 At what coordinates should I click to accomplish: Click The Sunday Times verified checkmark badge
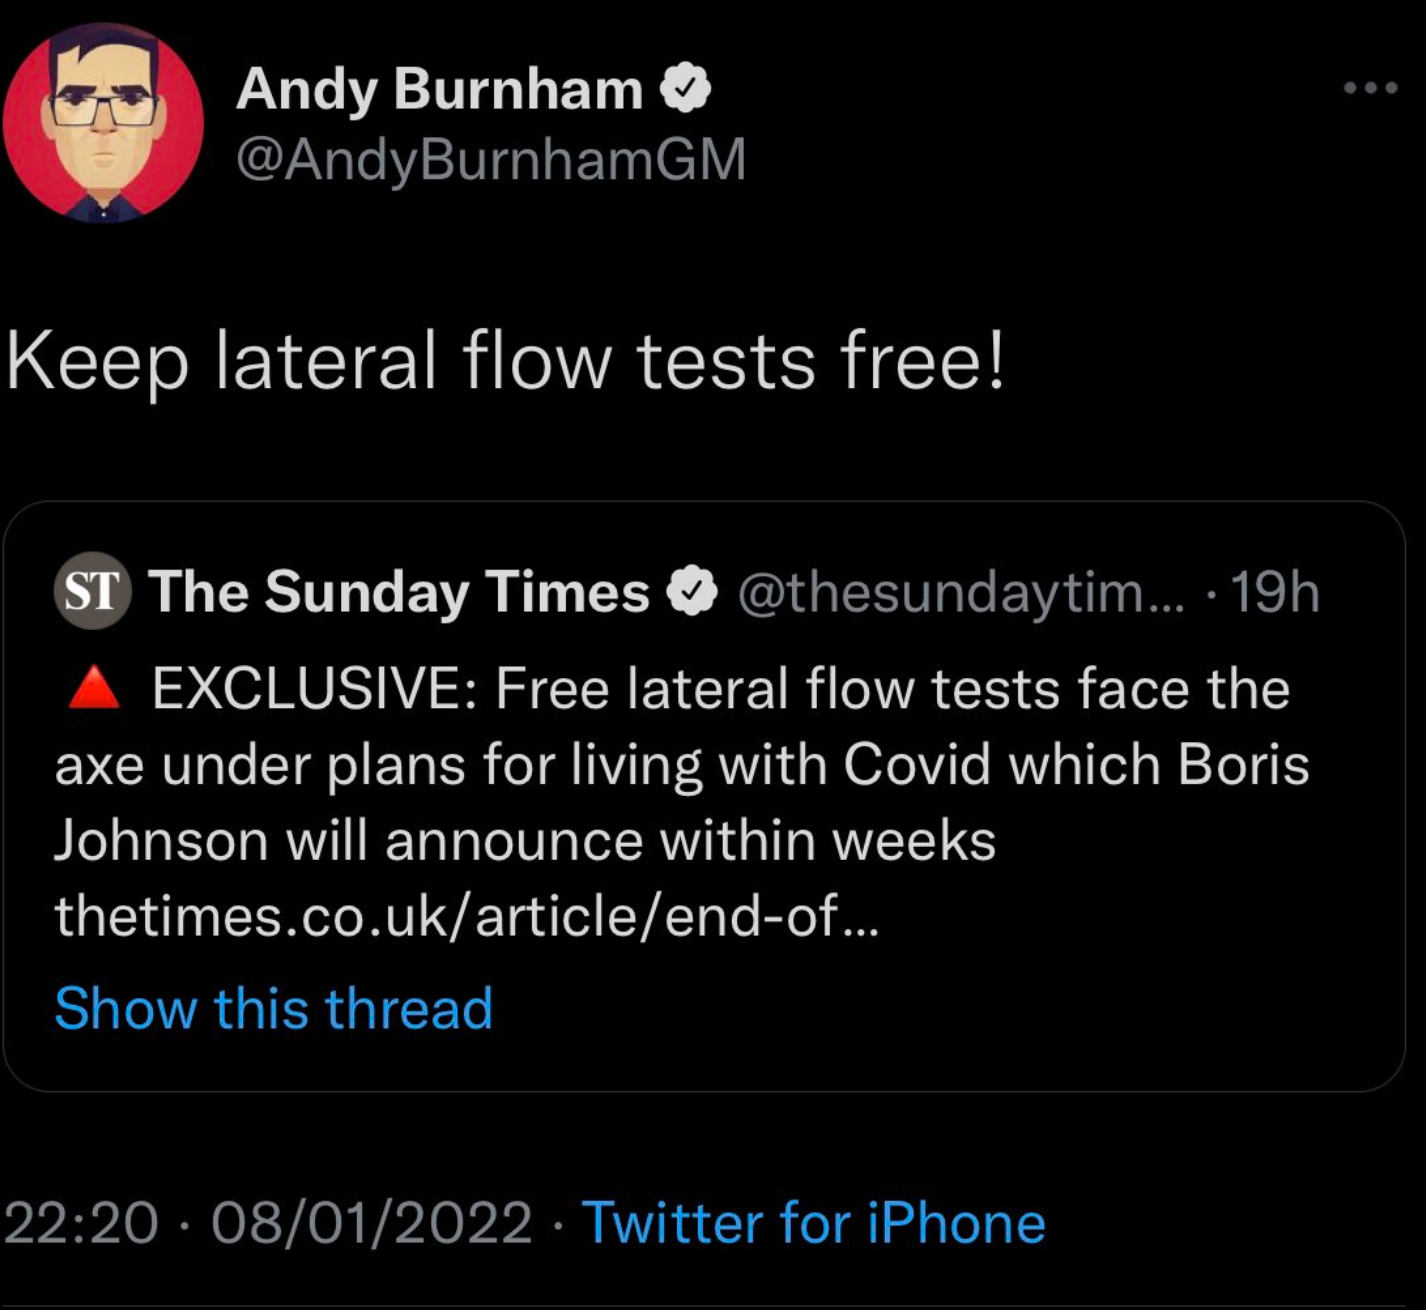point(692,592)
